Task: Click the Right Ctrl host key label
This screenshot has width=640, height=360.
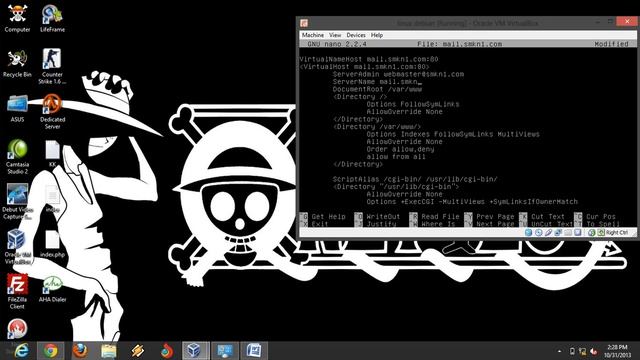Action: [x=617, y=233]
